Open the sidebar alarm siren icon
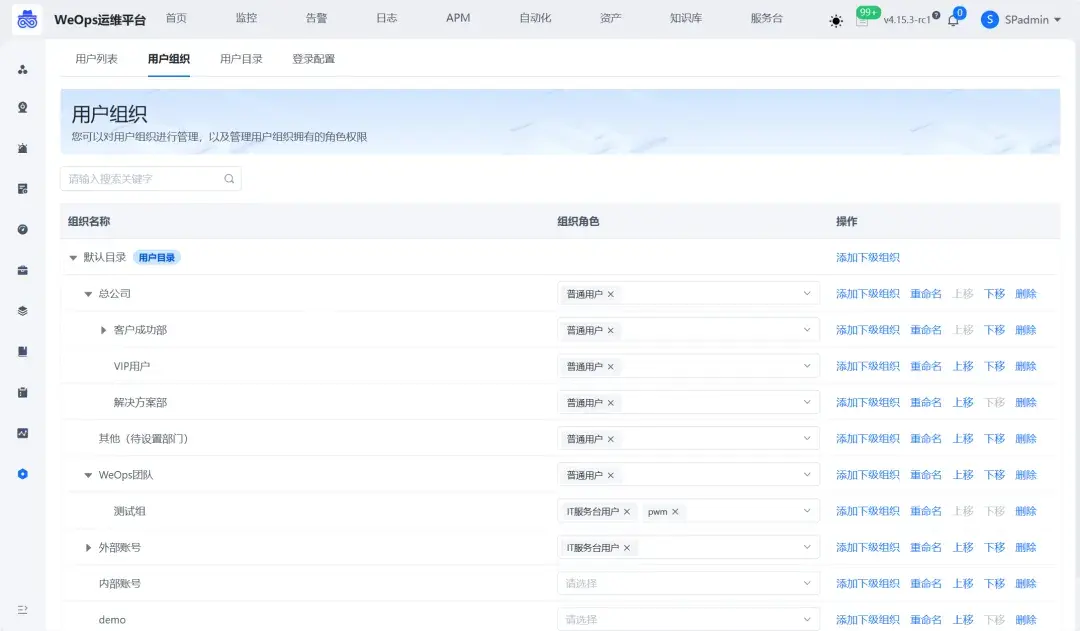This screenshot has width=1080, height=631. point(23,148)
